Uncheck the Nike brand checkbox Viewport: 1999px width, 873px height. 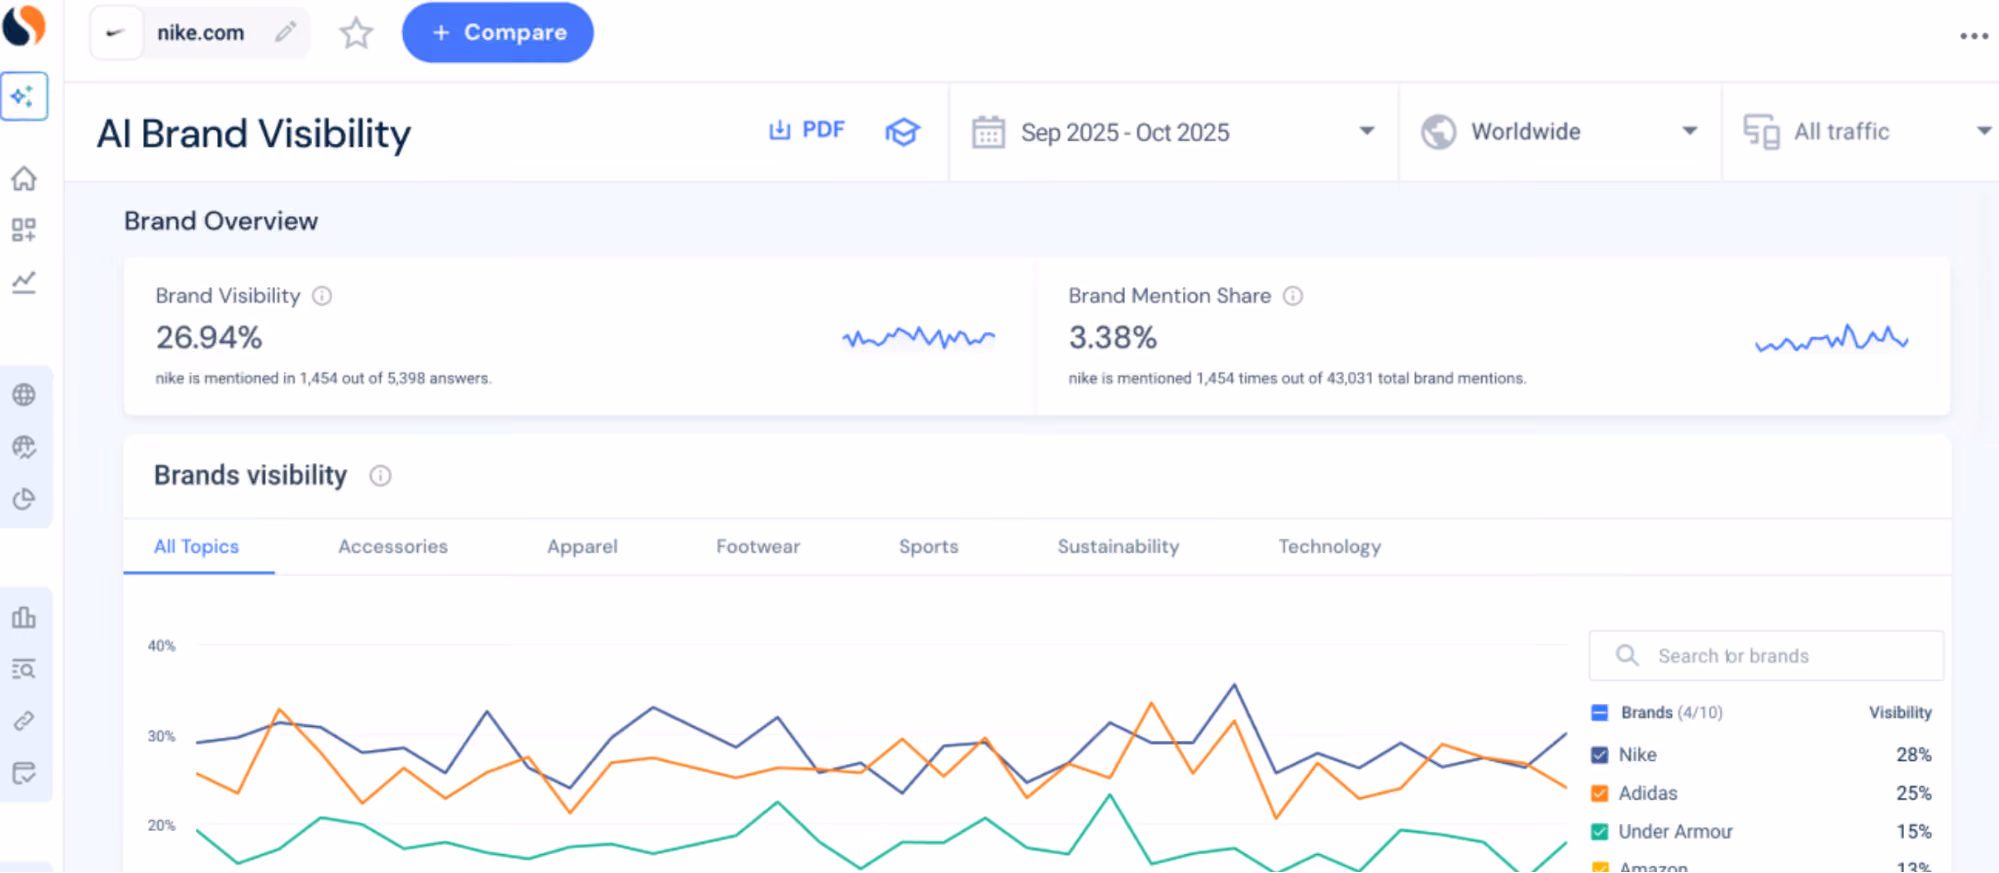click(x=1599, y=755)
